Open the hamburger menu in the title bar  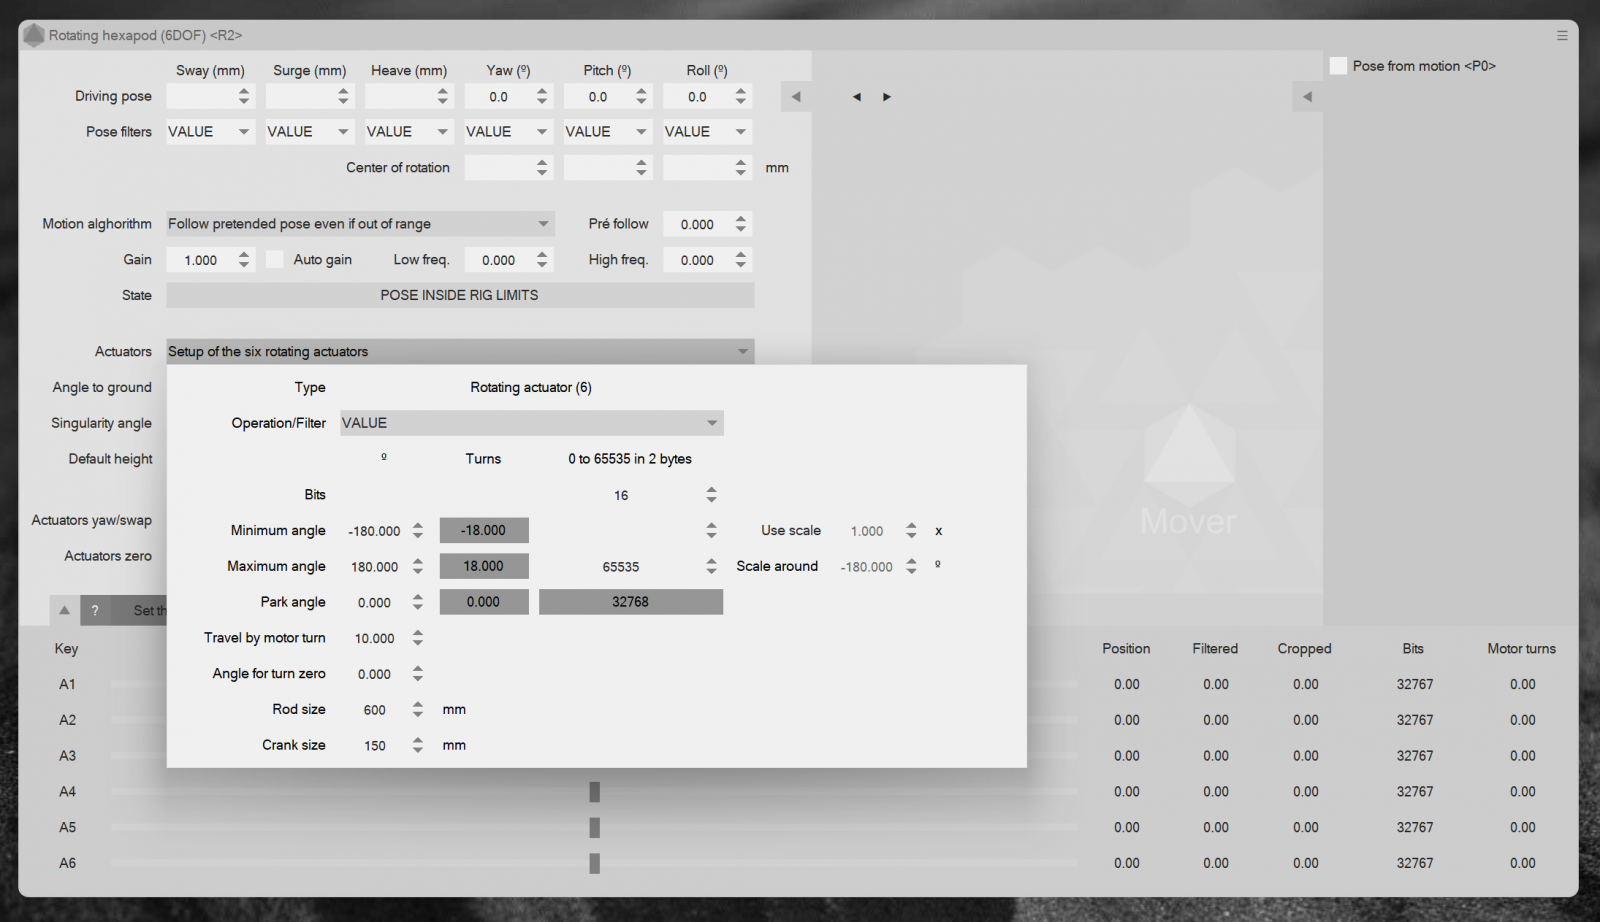pyautogui.click(x=1562, y=35)
